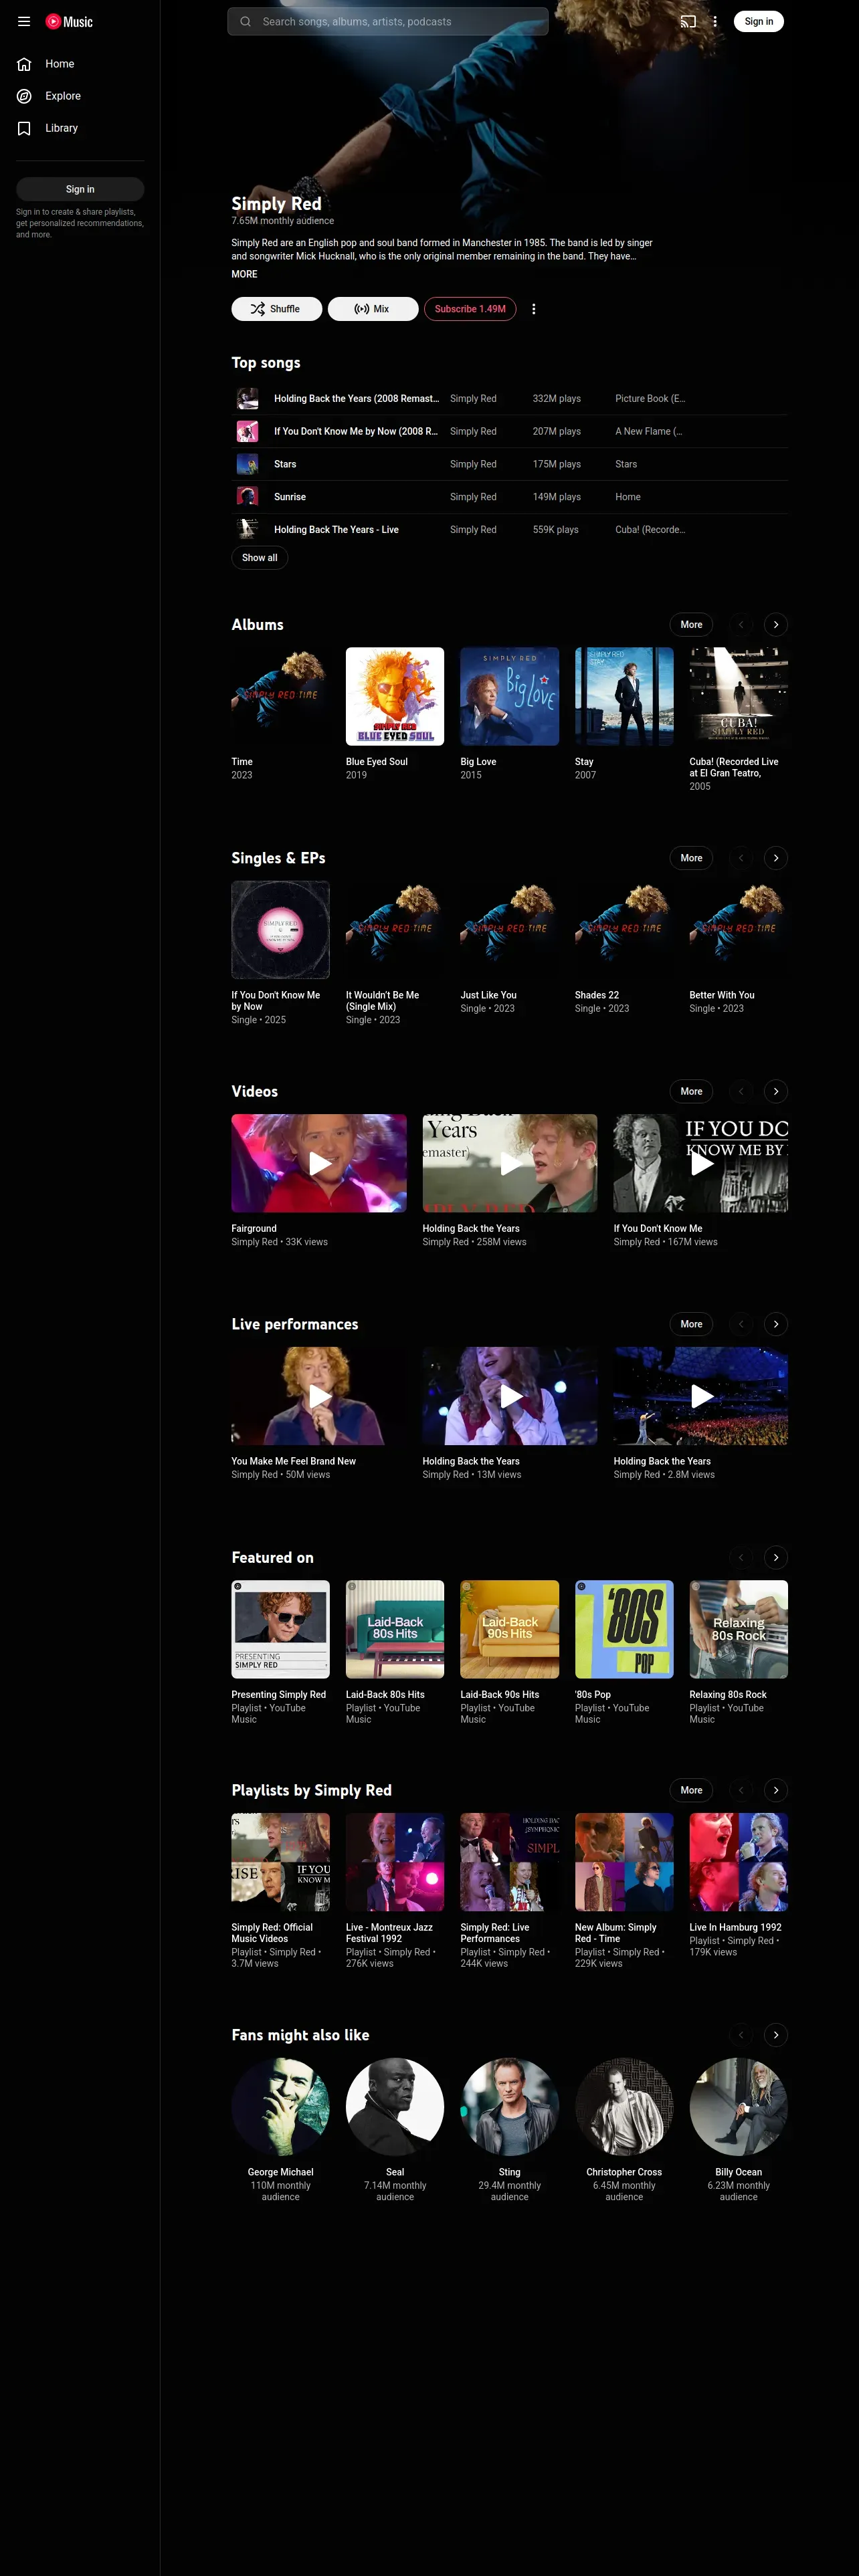Play the Fairground video
This screenshot has width=859, height=2576.
[x=319, y=1163]
